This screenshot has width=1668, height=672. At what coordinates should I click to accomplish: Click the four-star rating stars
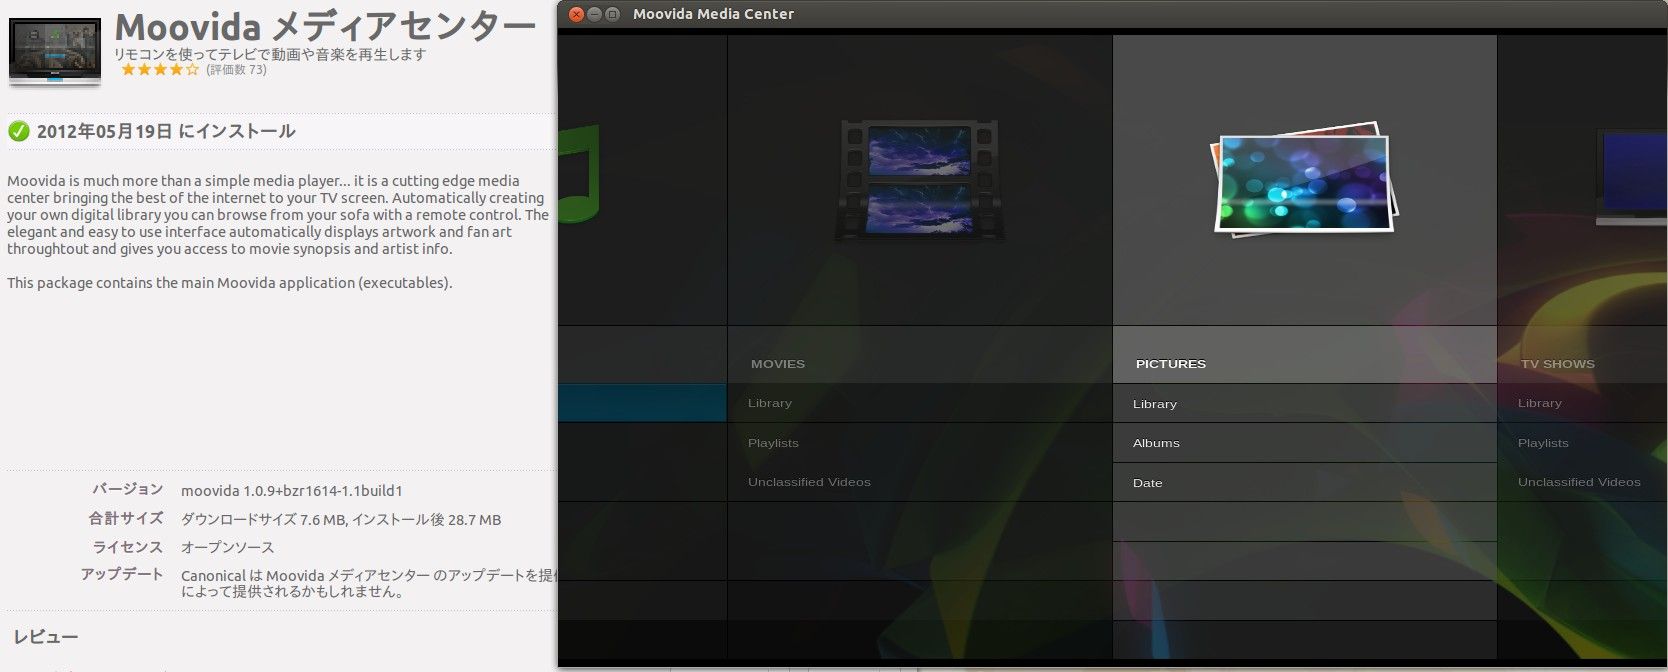click(x=160, y=70)
